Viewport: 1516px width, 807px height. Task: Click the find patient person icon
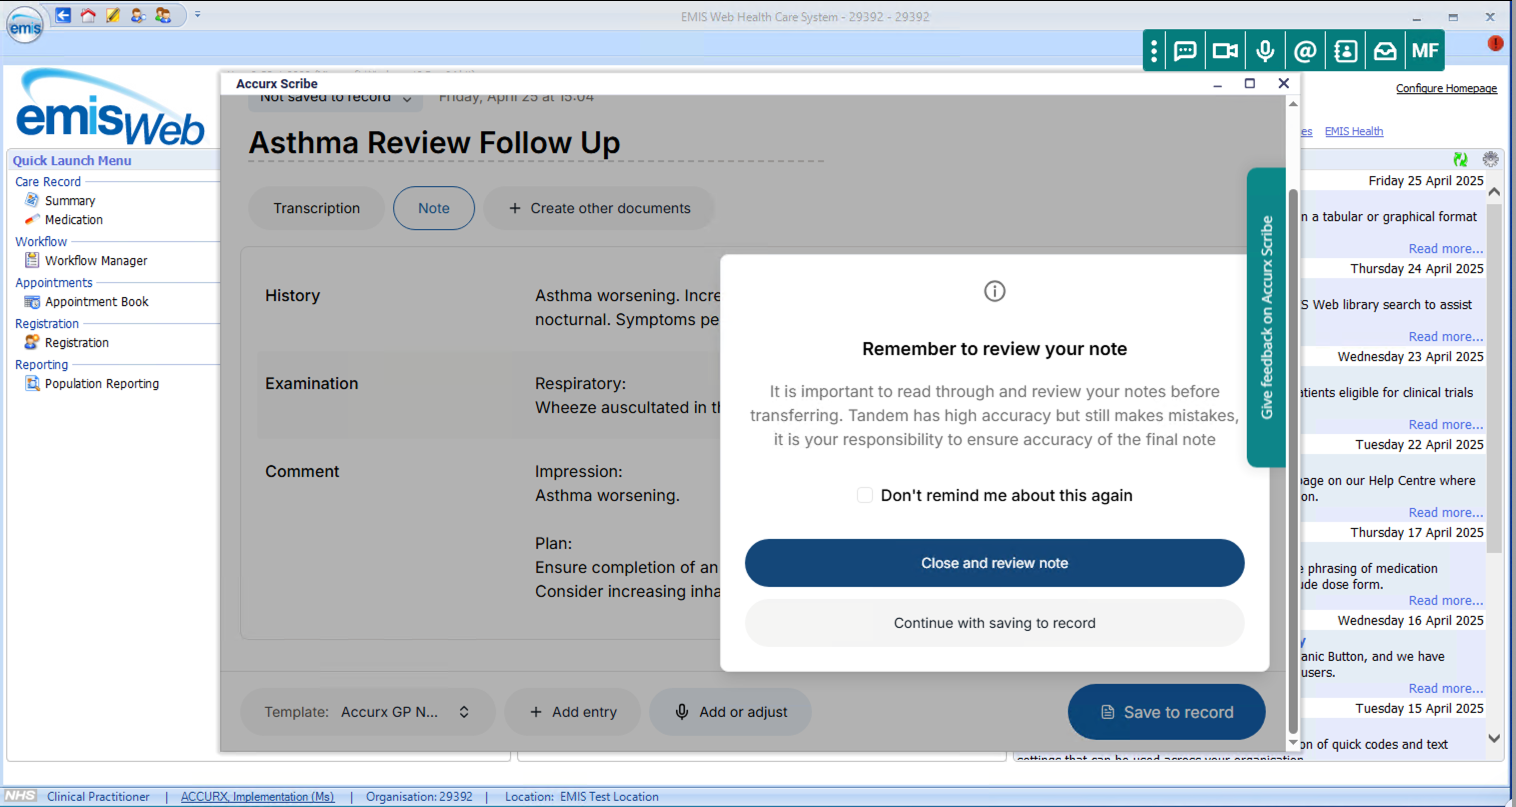(x=138, y=15)
